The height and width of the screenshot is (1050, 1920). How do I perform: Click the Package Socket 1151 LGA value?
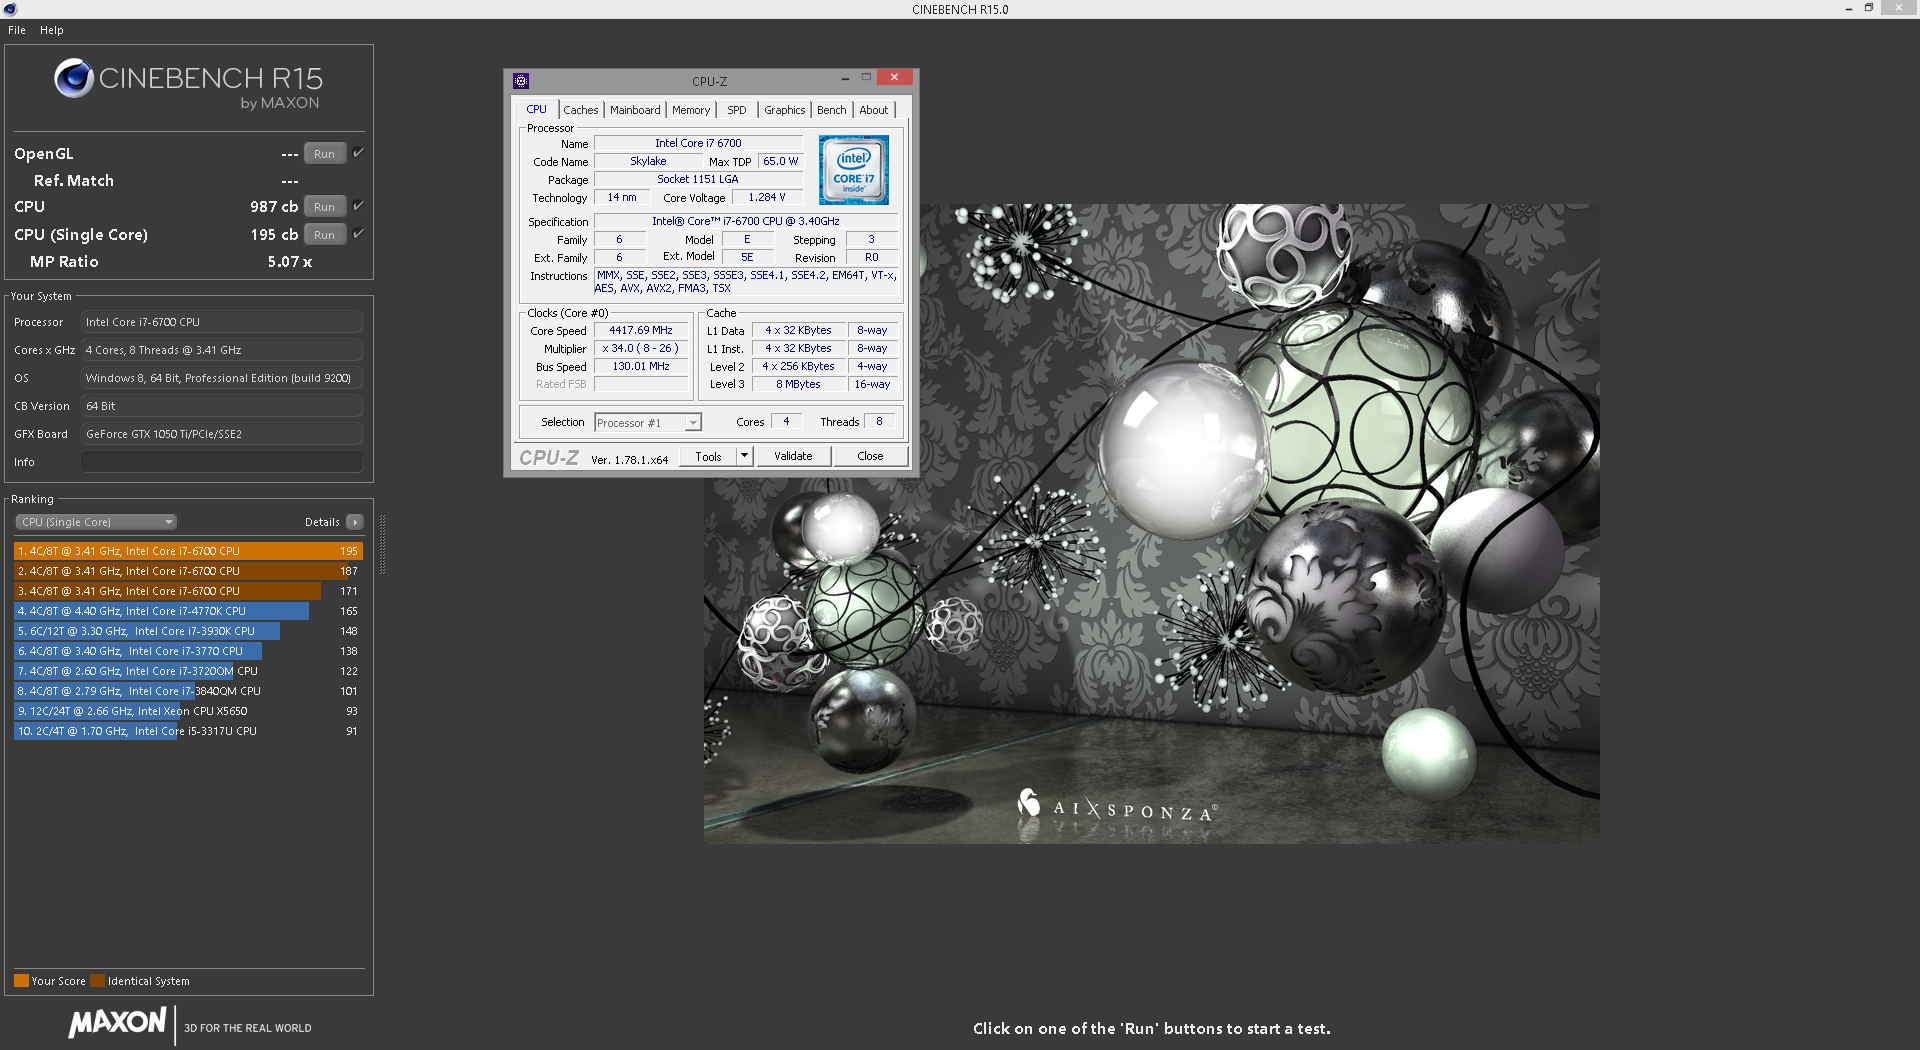click(x=698, y=179)
